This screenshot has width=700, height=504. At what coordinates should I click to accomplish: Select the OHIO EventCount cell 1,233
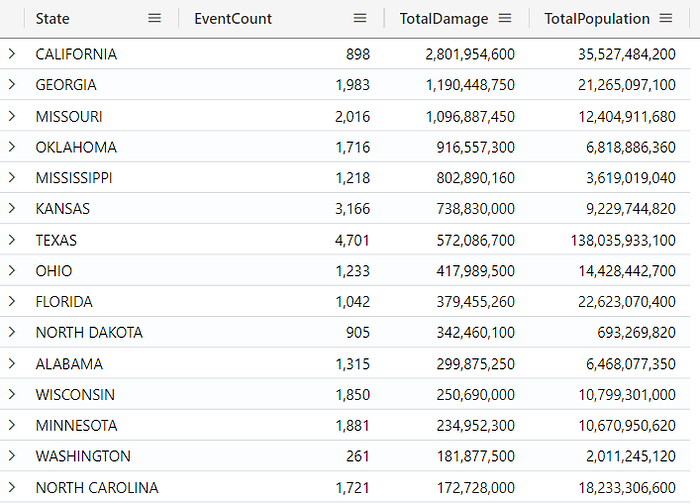(353, 271)
